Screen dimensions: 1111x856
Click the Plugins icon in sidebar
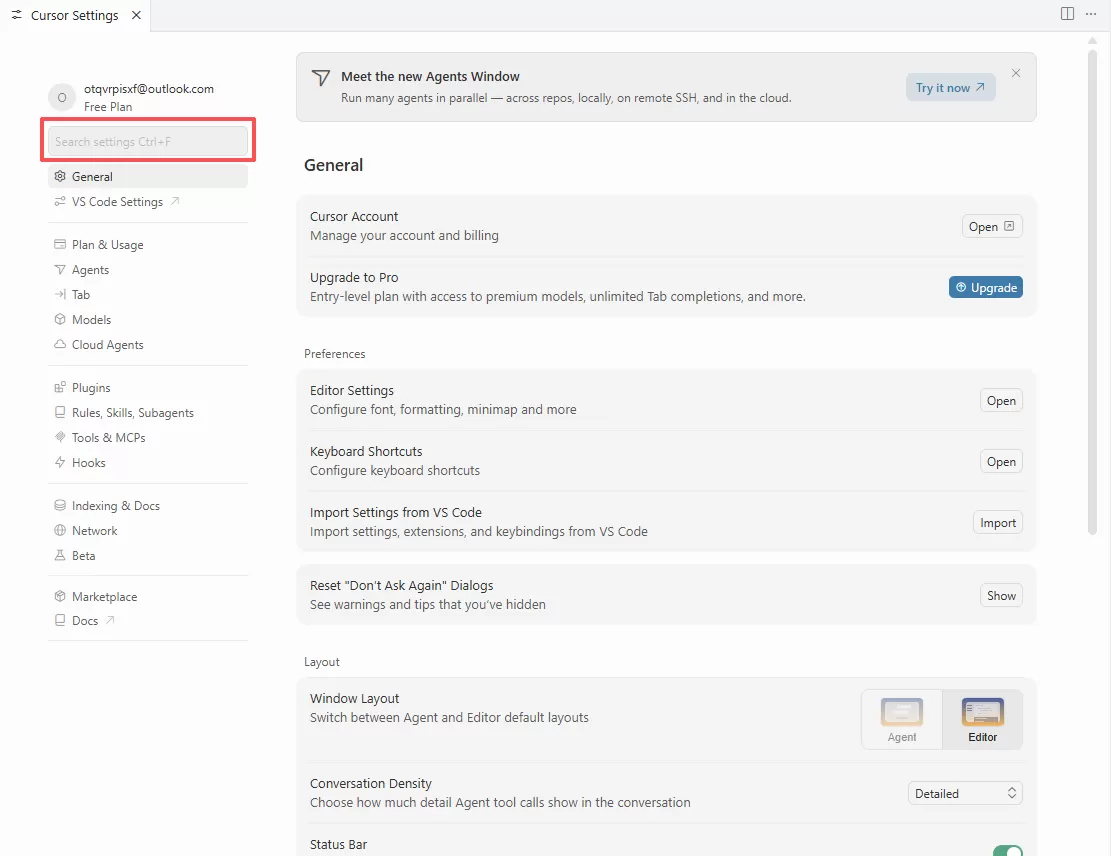pyautogui.click(x=60, y=388)
